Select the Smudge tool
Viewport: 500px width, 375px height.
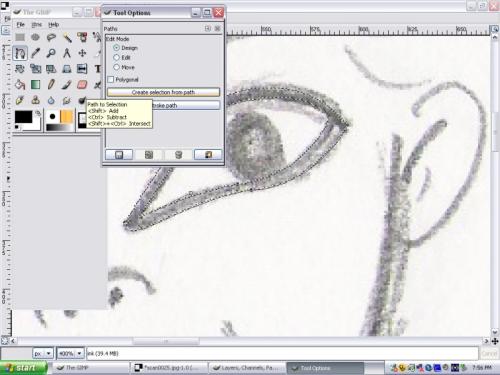pyautogui.click(x=67, y=100)
